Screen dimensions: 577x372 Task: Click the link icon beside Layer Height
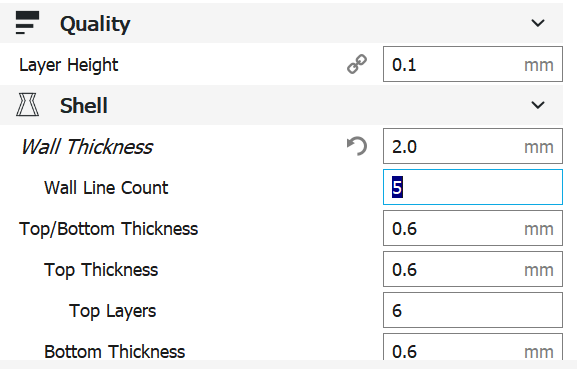357,64
